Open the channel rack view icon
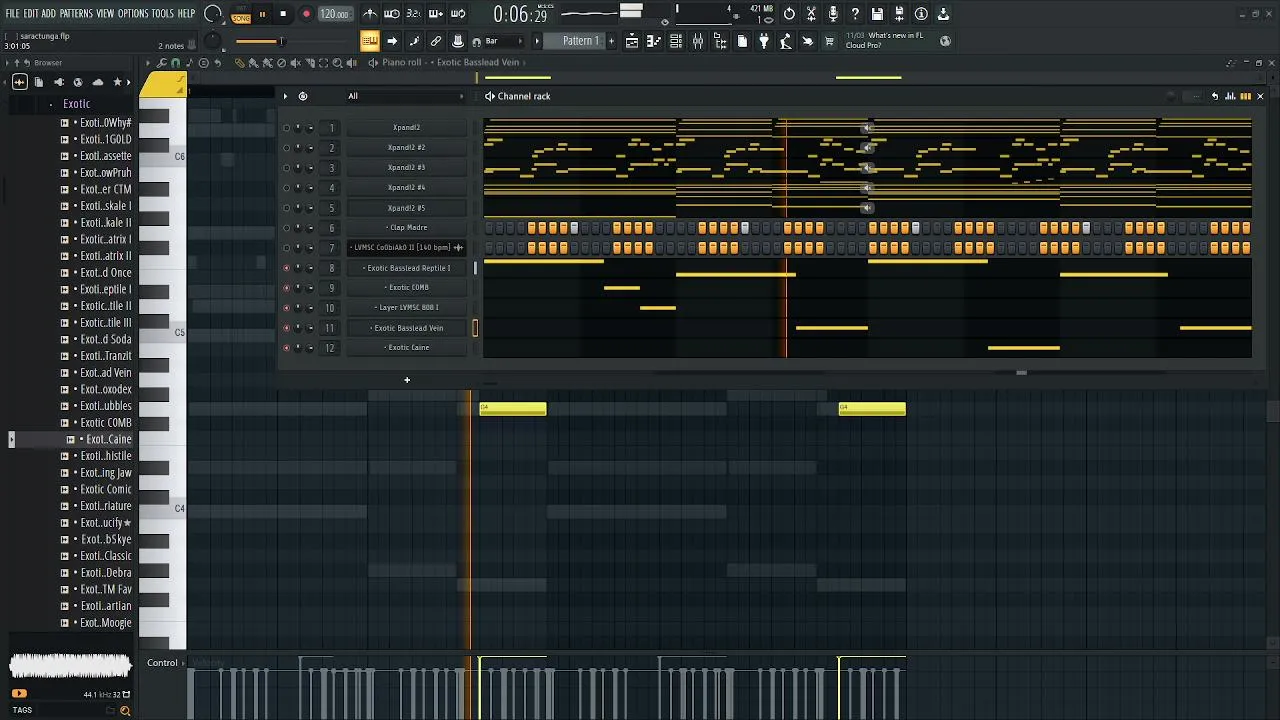The width and height of the screenshot is (1280, 720). (x=676, y=41)
